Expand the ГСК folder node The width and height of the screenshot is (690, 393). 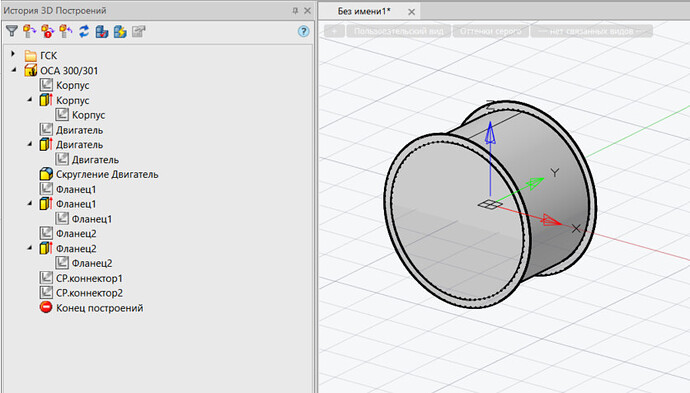click(x=13, y=54)
